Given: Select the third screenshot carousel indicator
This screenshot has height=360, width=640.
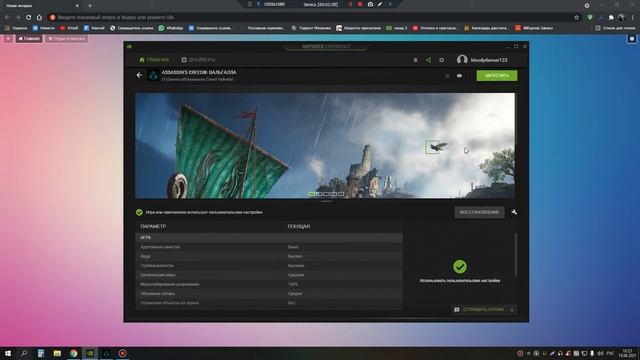Looking at the screenshot, I should click(x=326, y=194).
